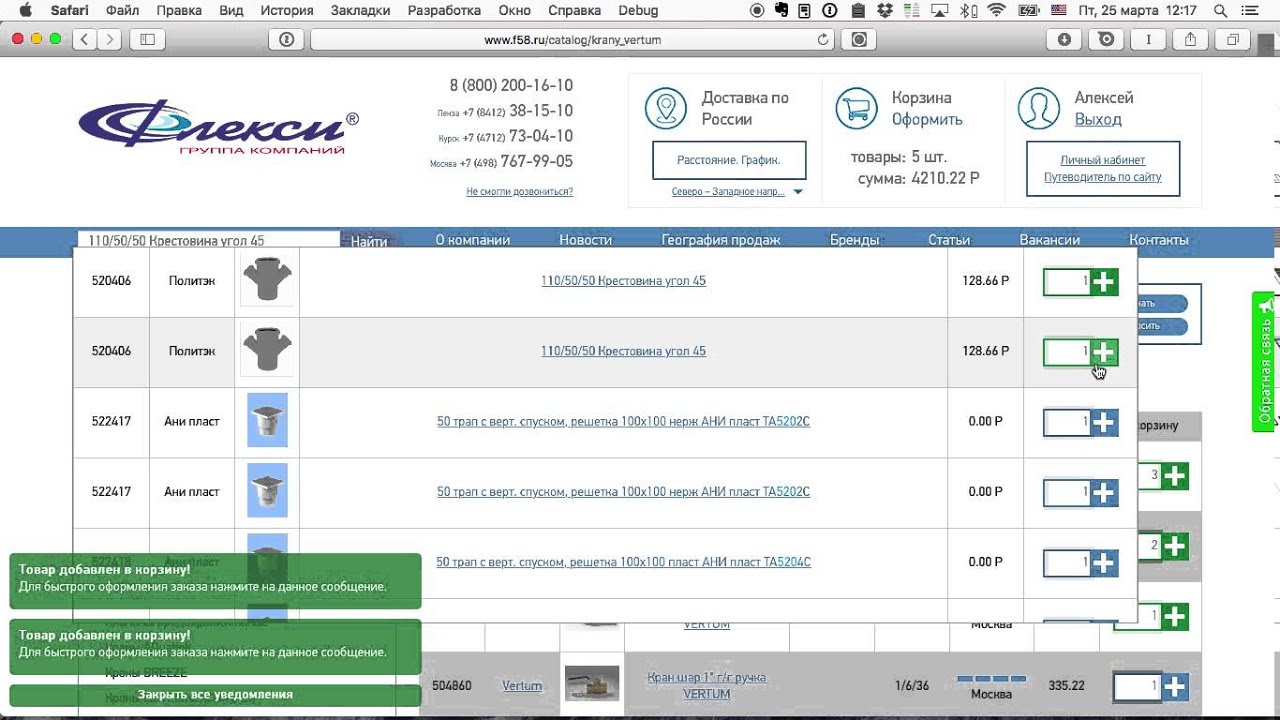Viewport: 1280px width, 720px height.
Task: Click the Найти search button
Action: [369, 241]
